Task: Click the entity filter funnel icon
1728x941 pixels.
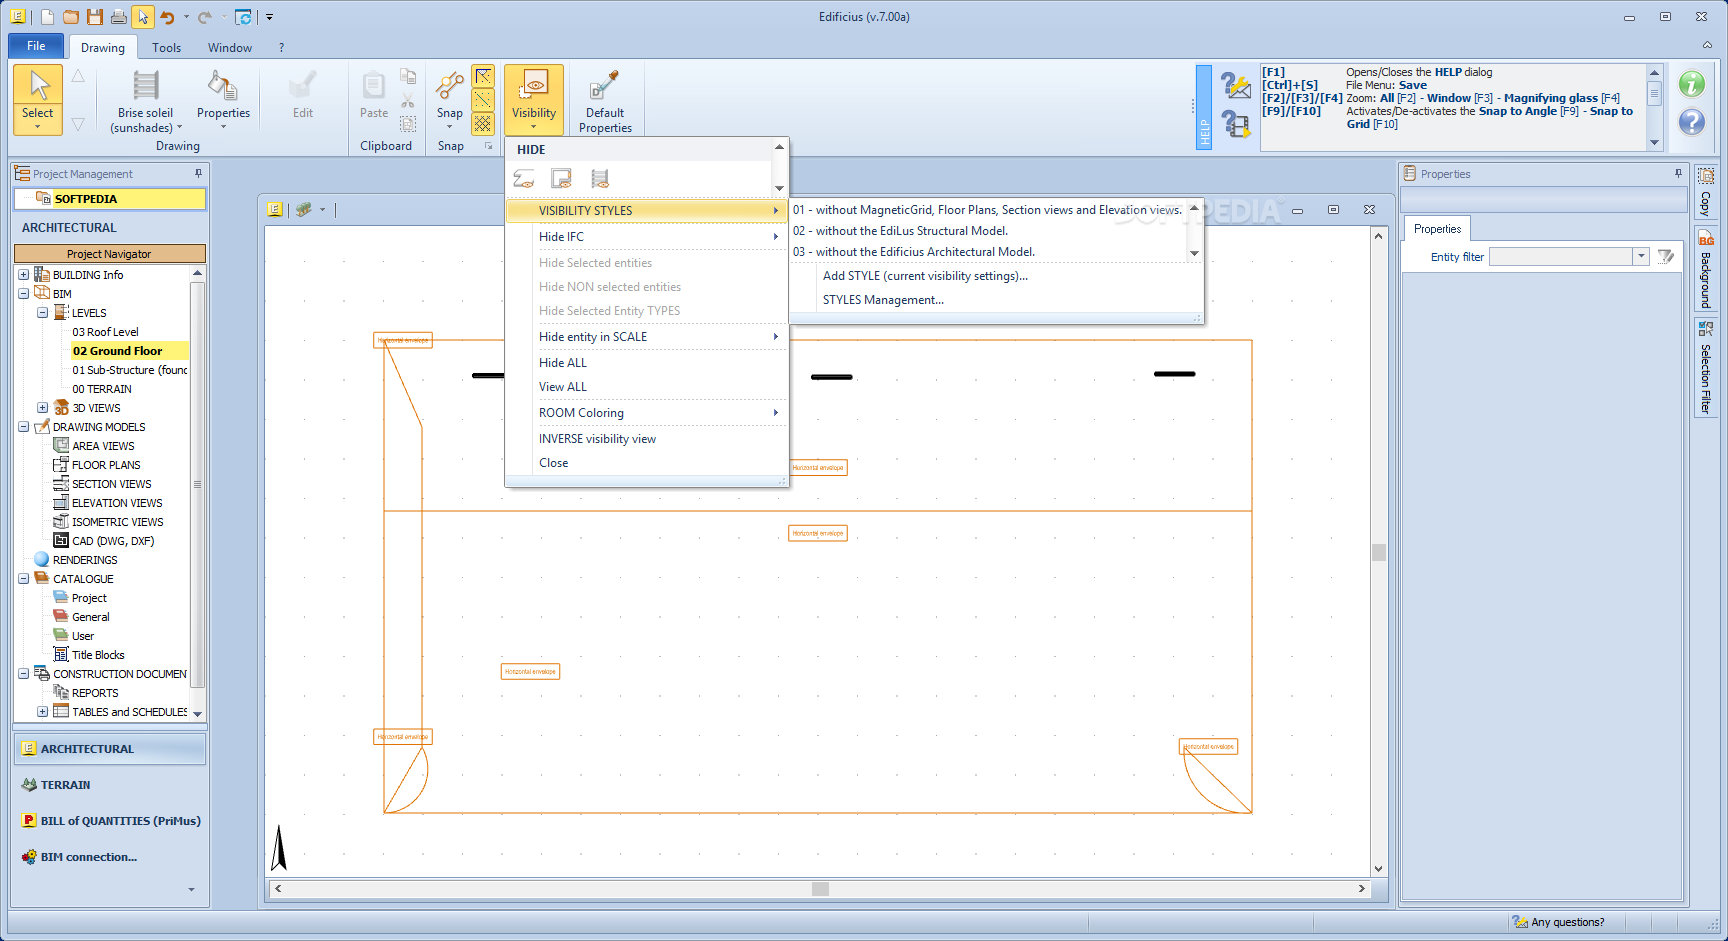Action: pyautogui.click(x=1666, y=257)
